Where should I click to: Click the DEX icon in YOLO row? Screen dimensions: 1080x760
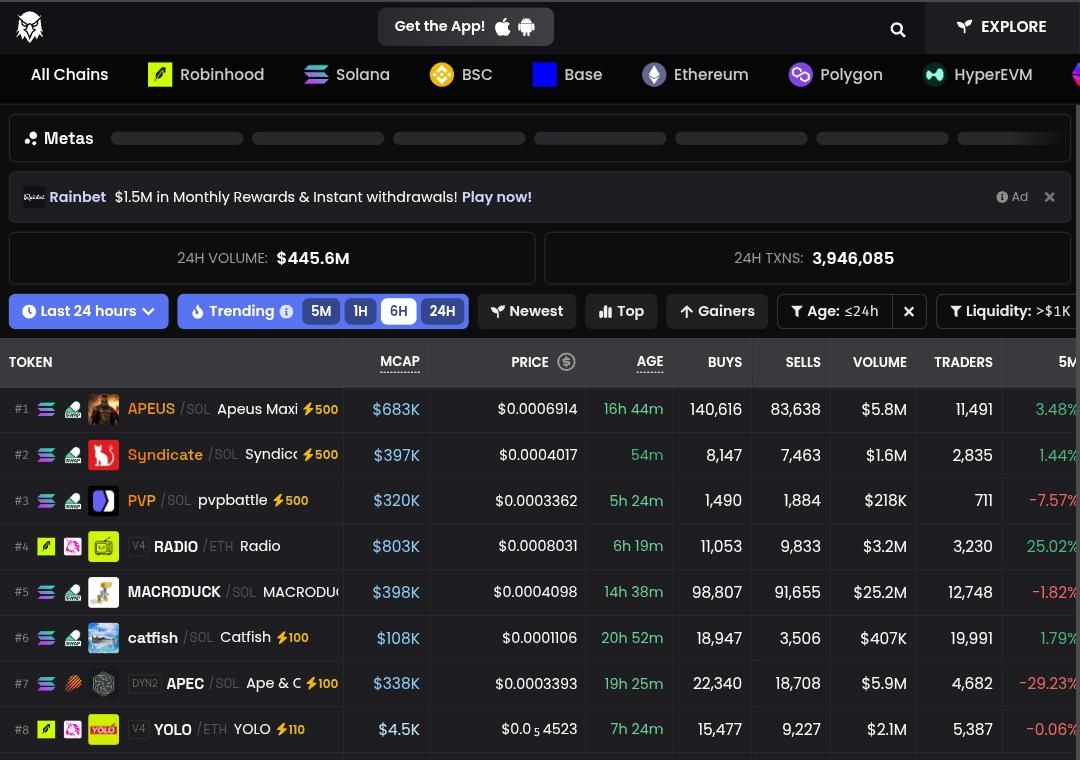73,729
